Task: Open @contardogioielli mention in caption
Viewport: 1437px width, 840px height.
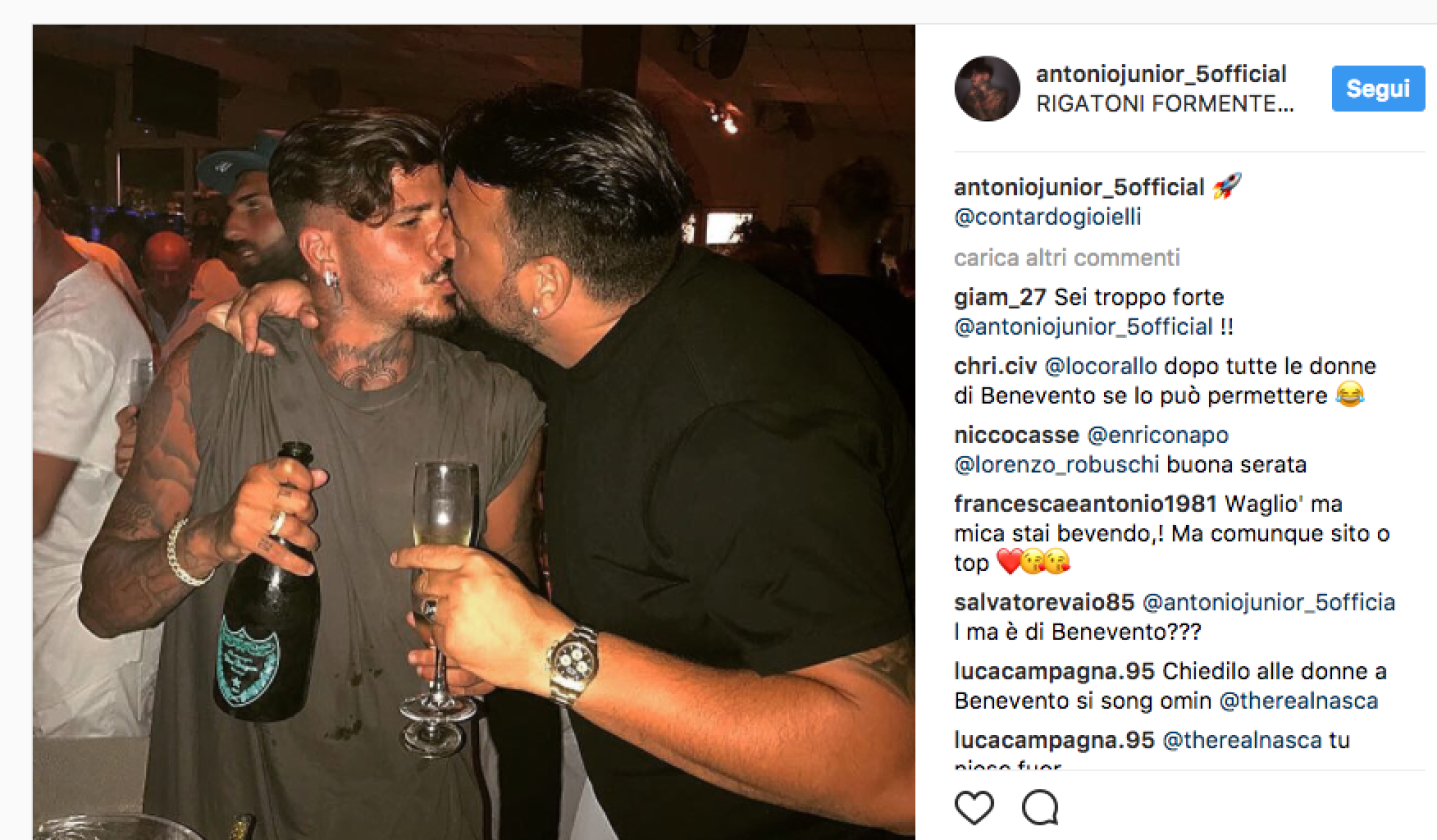Action: tap(1049, 215)
